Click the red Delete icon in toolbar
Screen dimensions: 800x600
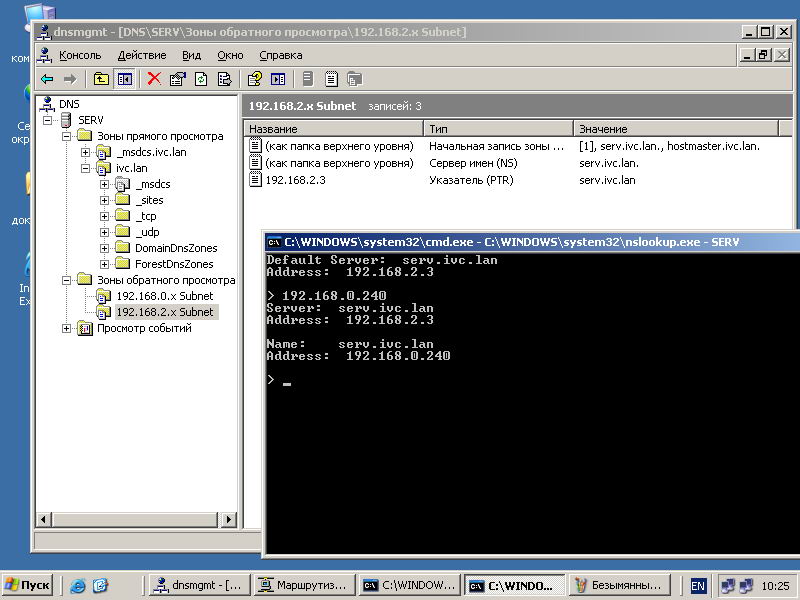click(x=154, y=79)
